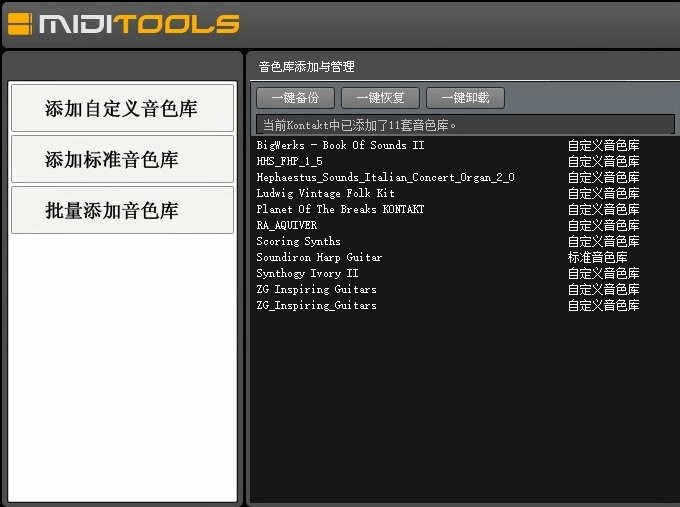Click the 一键恢复 restore button
Image resolution: width=680 pixels, height=507 pixels.
[380, 98]
